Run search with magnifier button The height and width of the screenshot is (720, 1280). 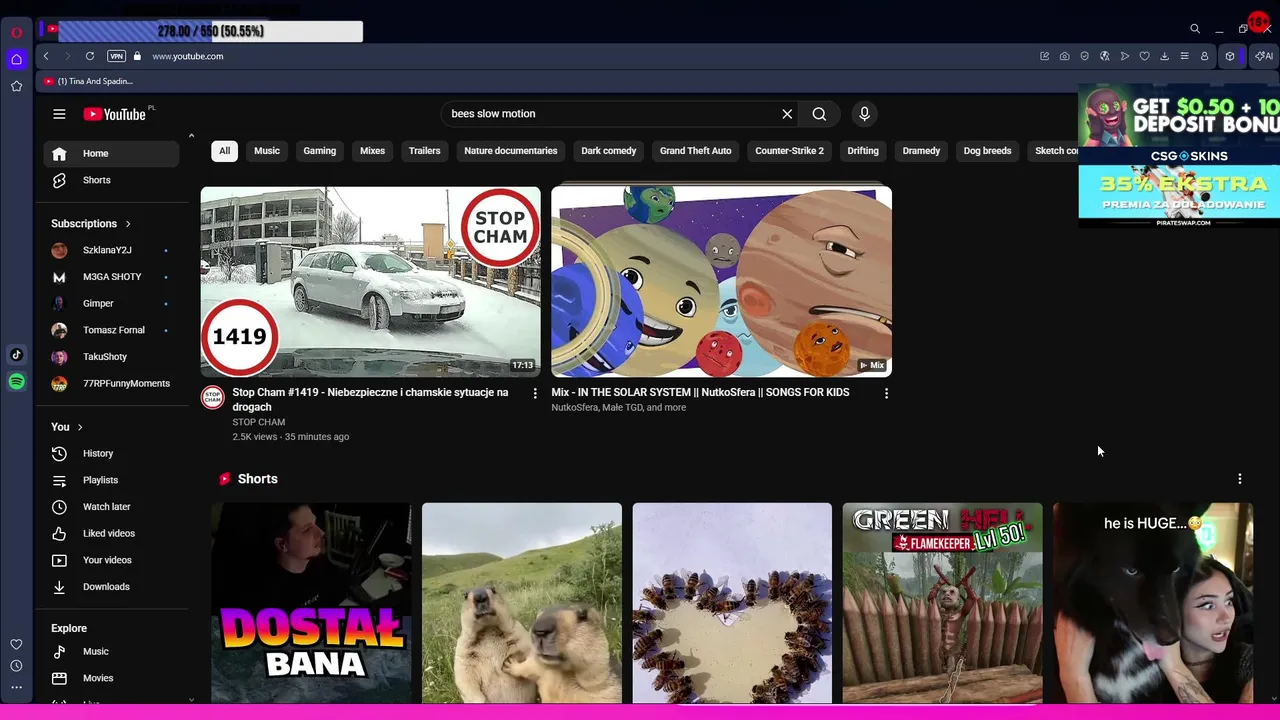(x=819, y=114)
